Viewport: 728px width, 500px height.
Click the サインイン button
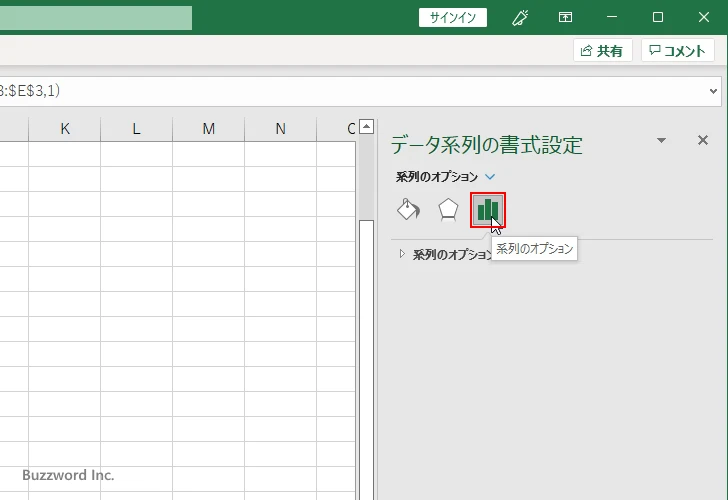(x=453, y=18)
